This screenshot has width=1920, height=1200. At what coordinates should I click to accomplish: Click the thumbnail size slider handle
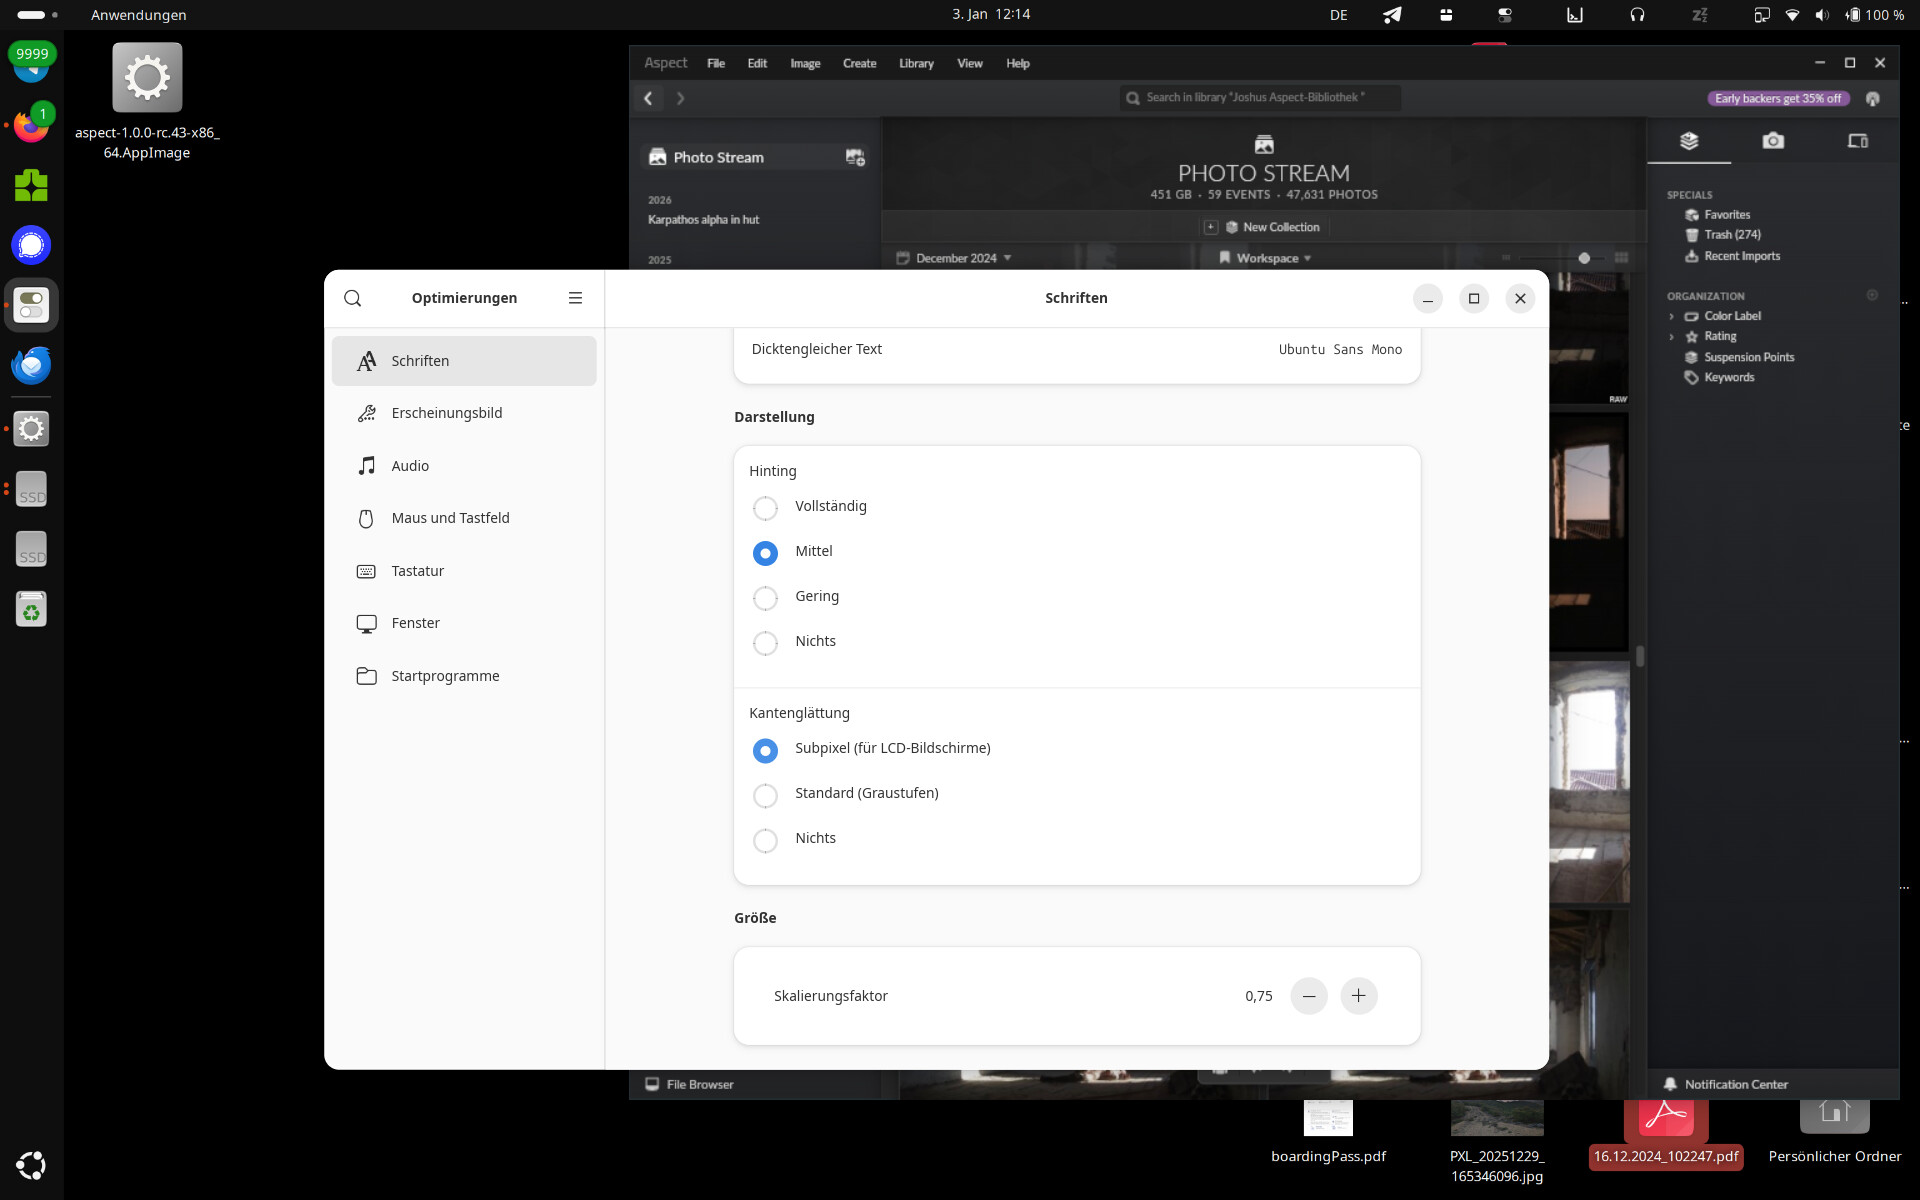point(1584,258)
